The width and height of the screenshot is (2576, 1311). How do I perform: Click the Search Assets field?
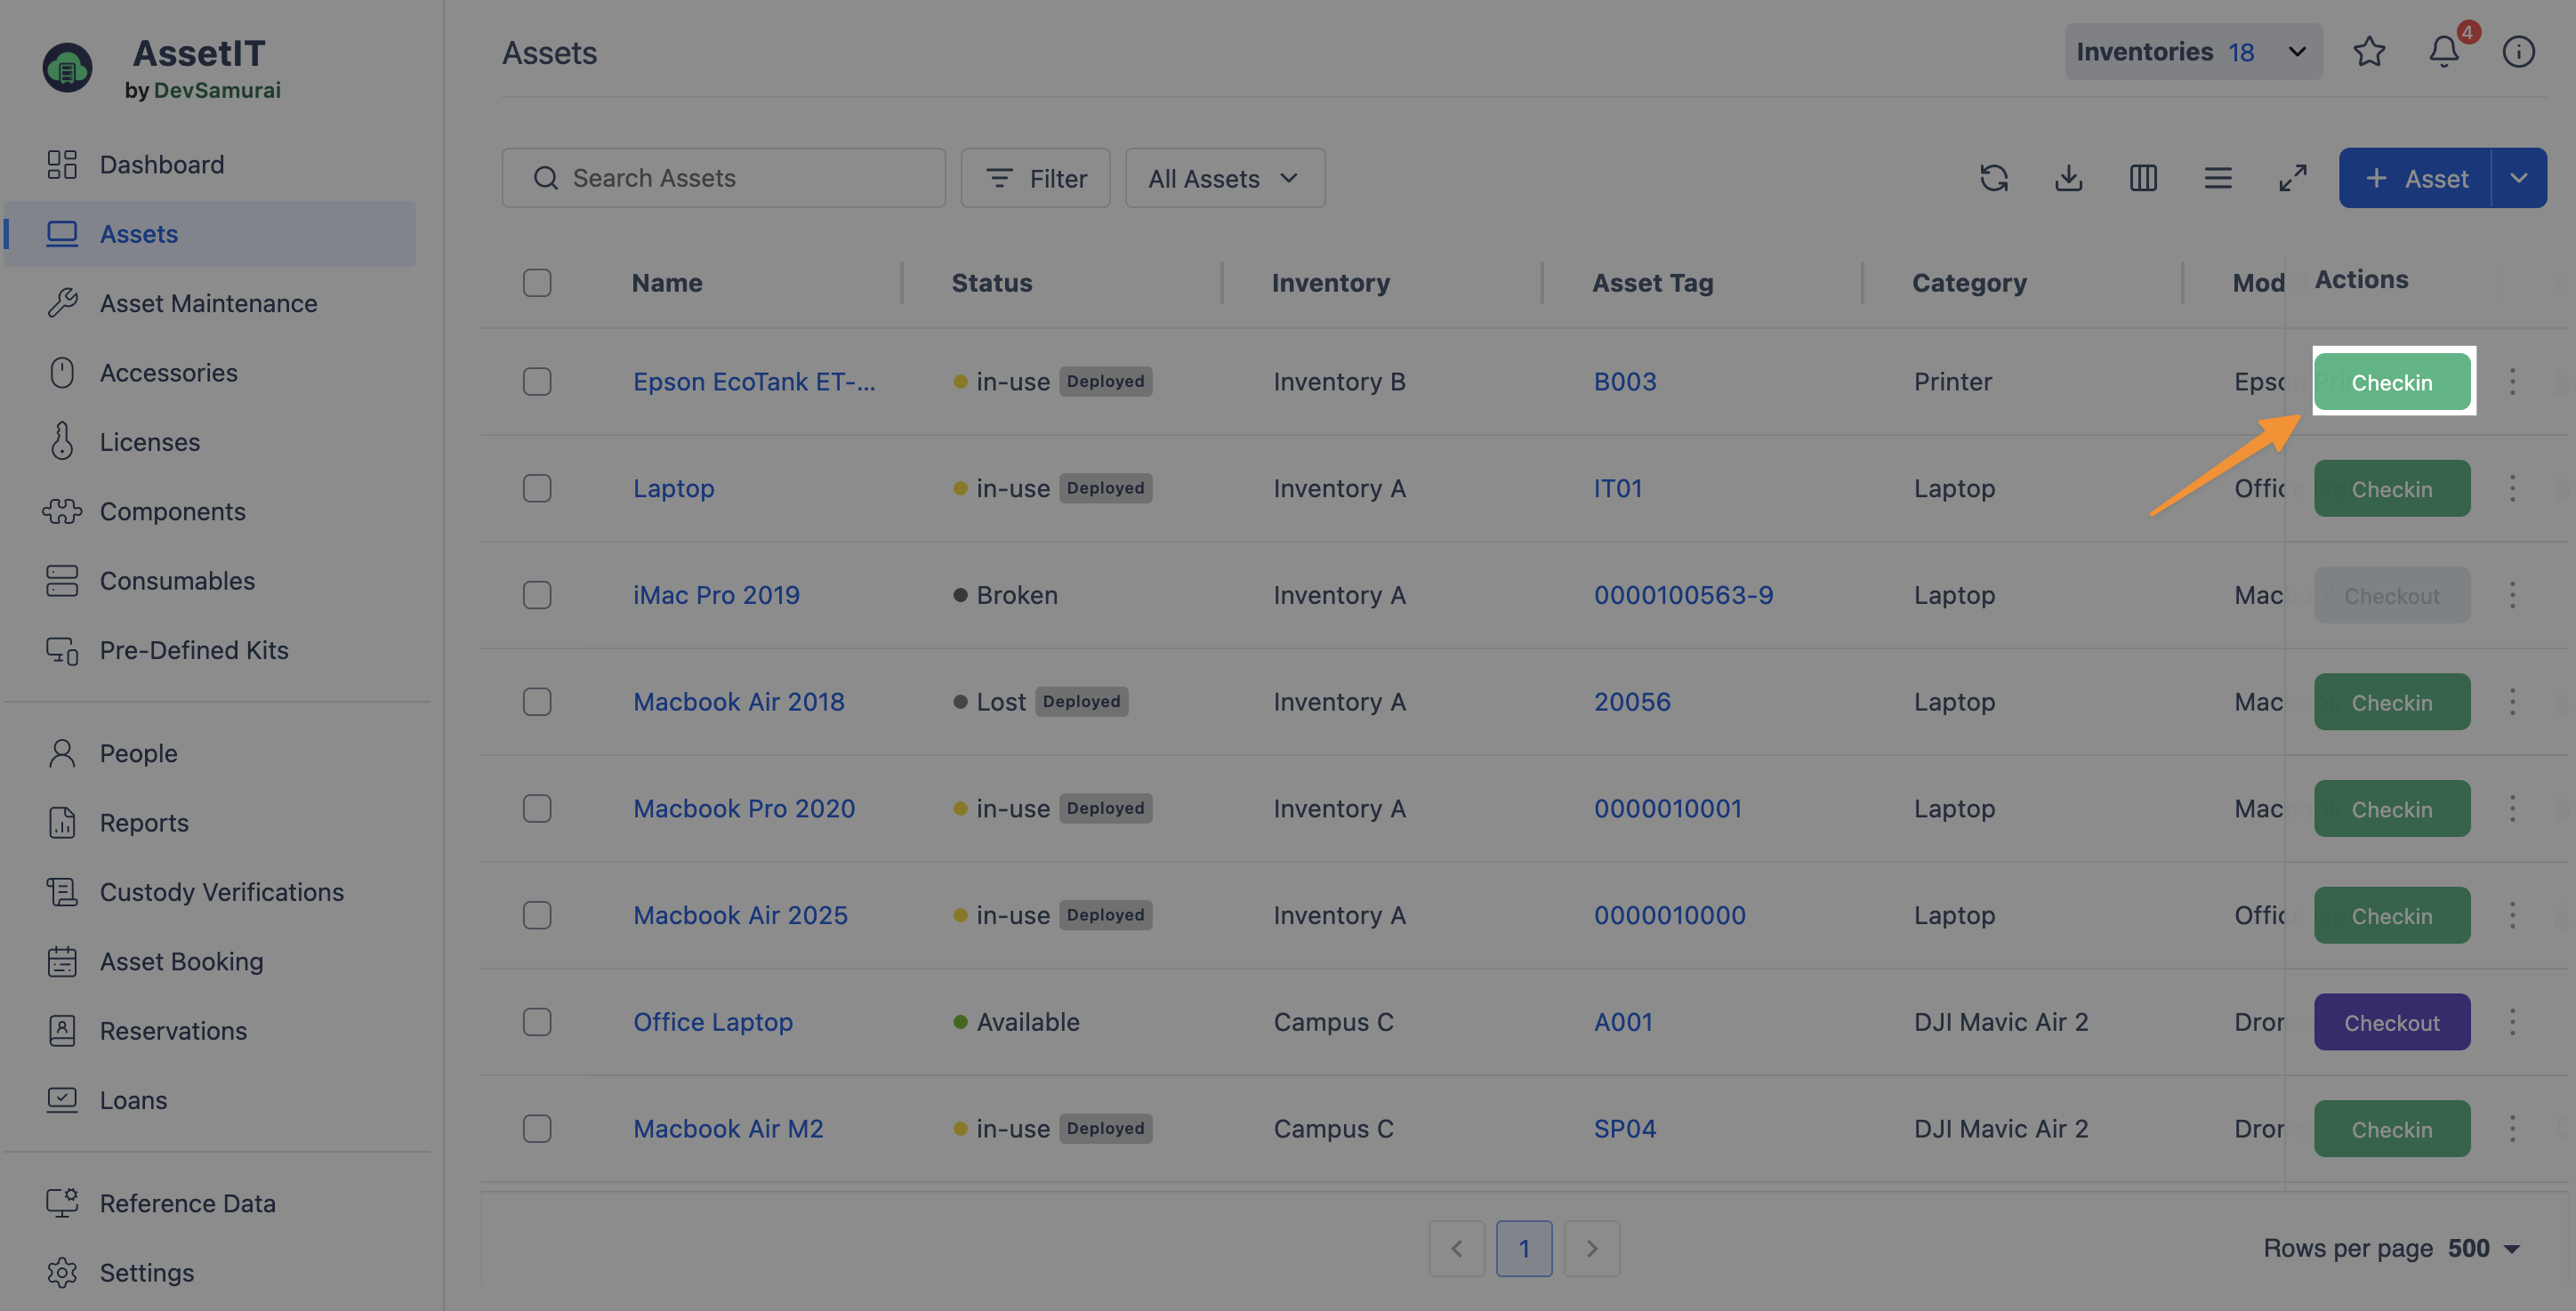724,178
